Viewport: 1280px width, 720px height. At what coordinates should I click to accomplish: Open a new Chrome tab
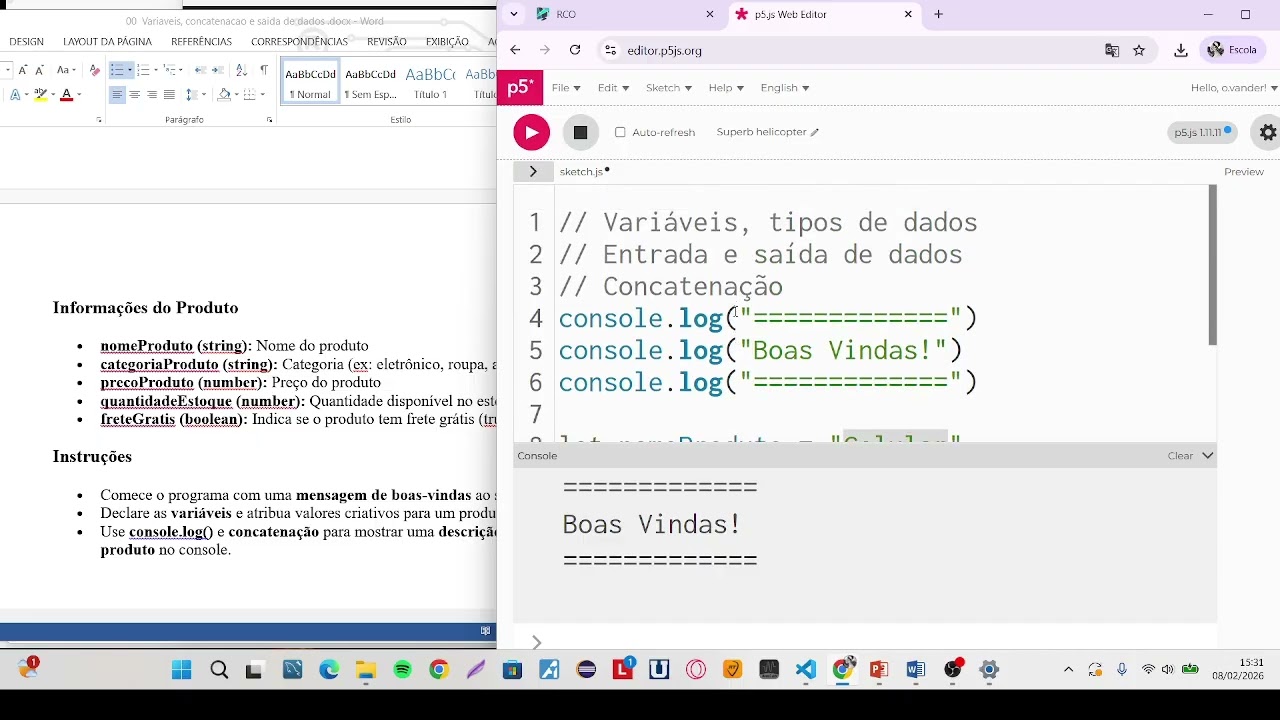coord(938,14)
